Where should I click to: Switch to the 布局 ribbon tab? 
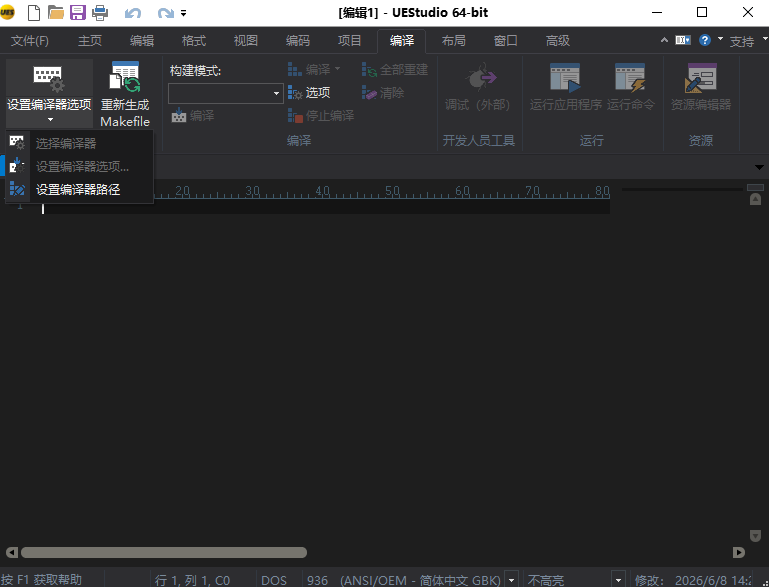pyautogui.click(x=454, y=41)
